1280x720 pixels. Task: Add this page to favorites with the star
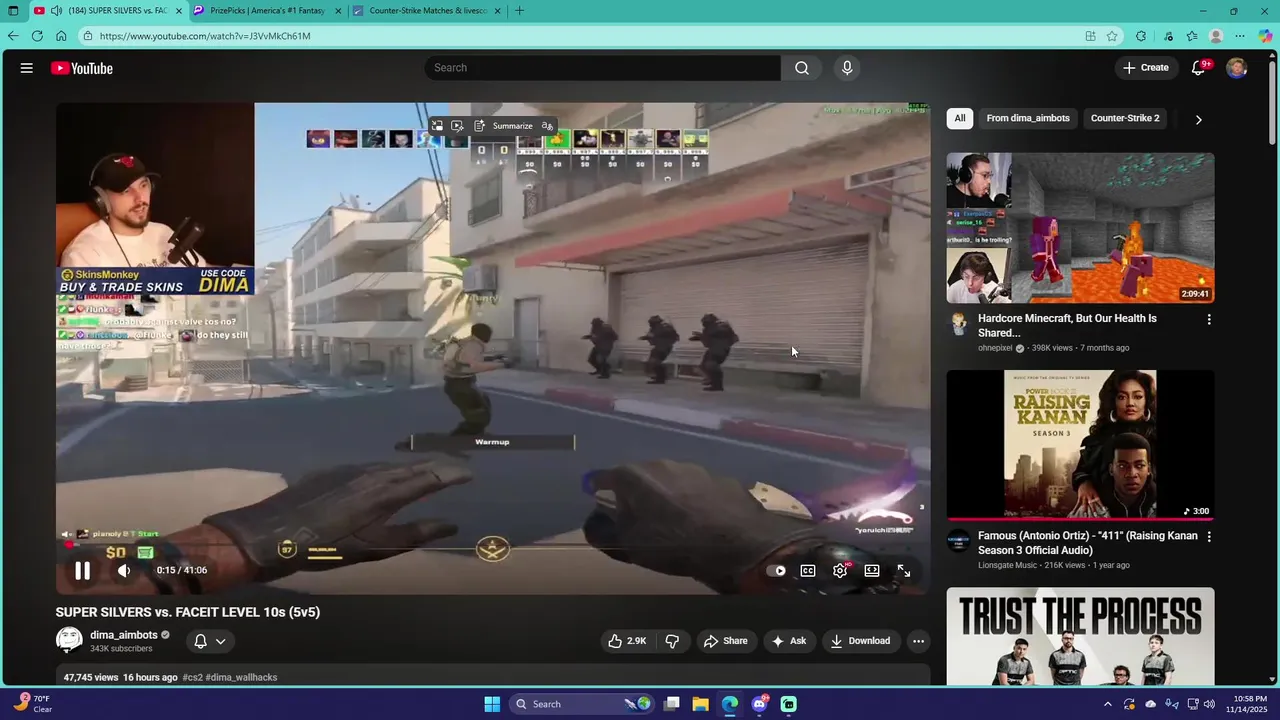[x=1112, y=36]
